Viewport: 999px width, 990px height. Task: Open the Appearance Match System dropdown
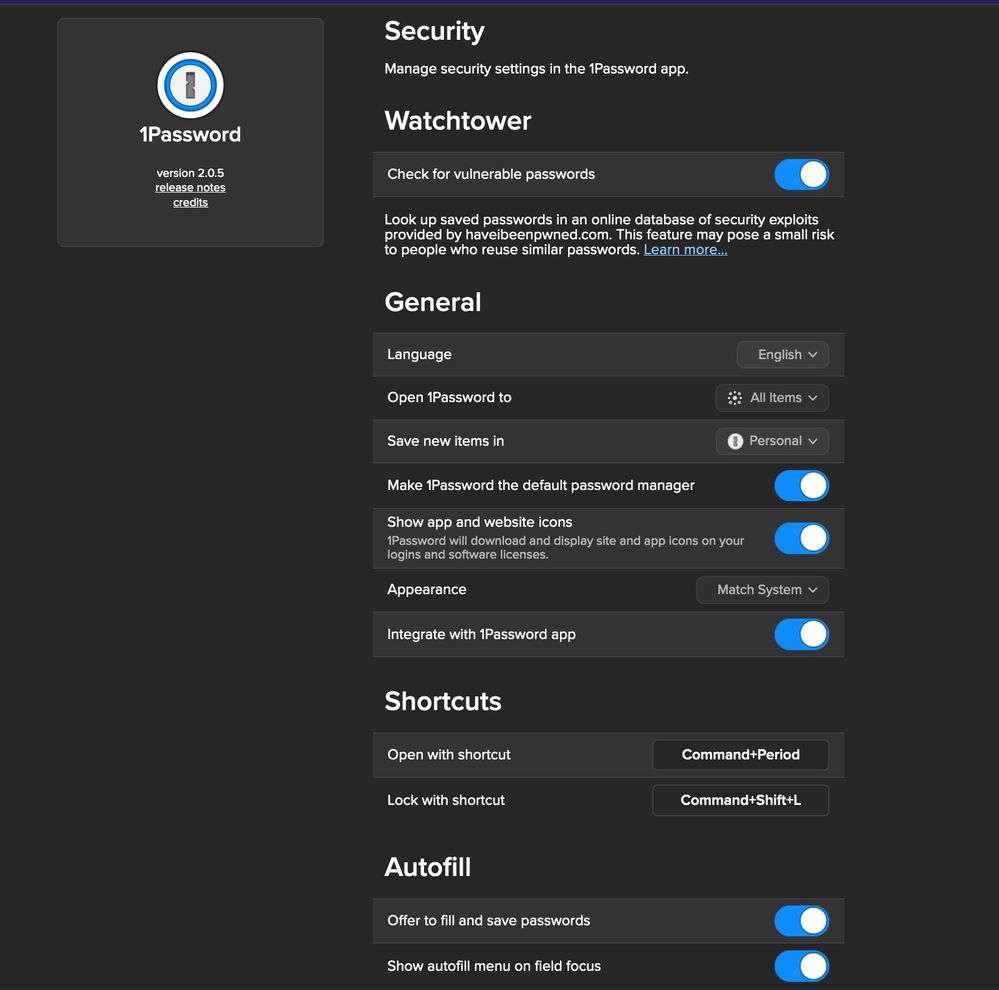762,590
